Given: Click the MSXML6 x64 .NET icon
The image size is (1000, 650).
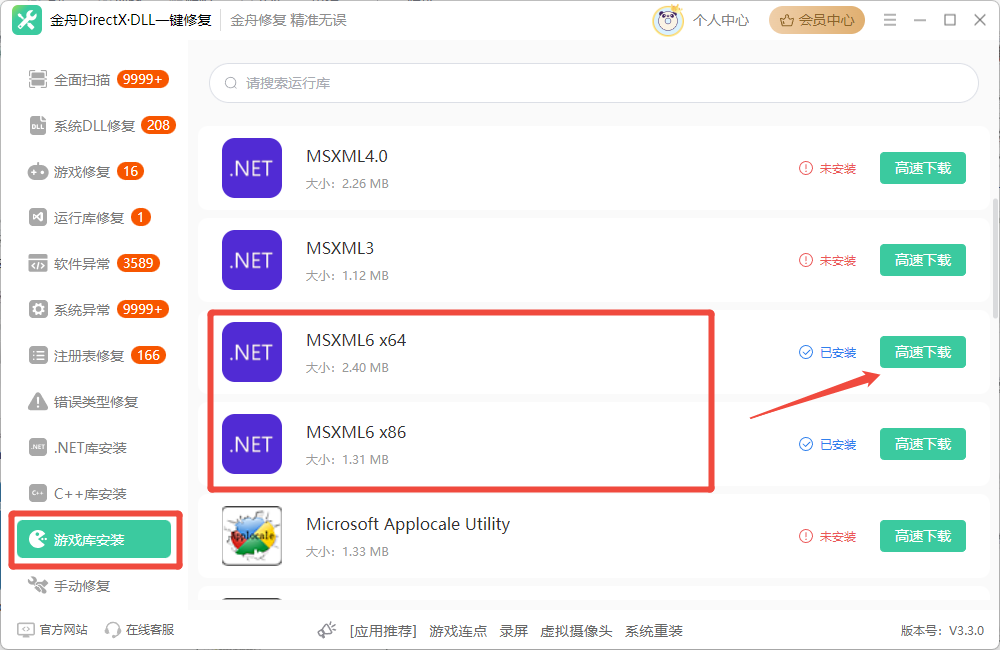Looking at the screenshot, I should pos(252,351).
